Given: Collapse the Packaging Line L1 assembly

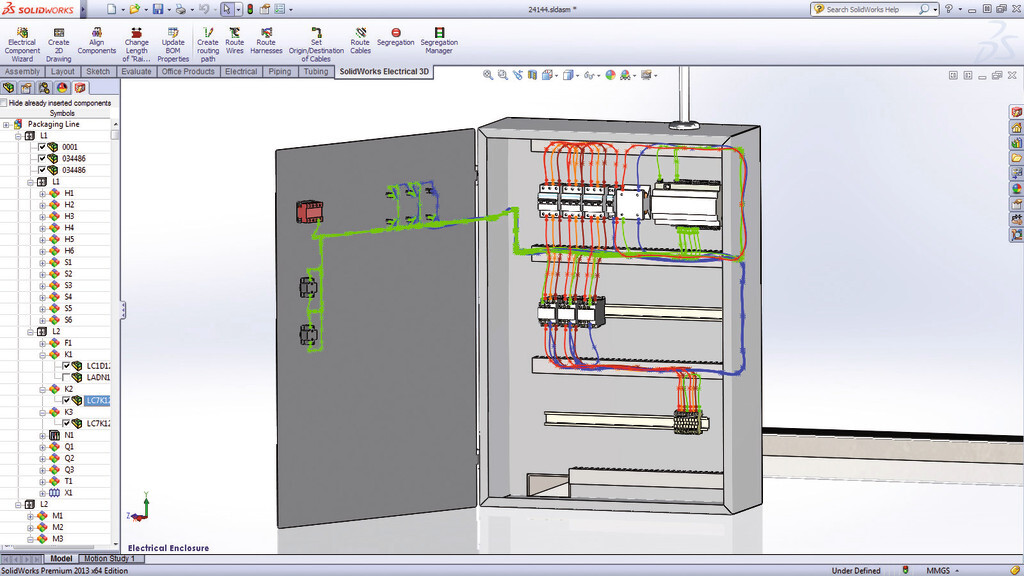Looking at the screenshot, I should [x=16, y=134].
